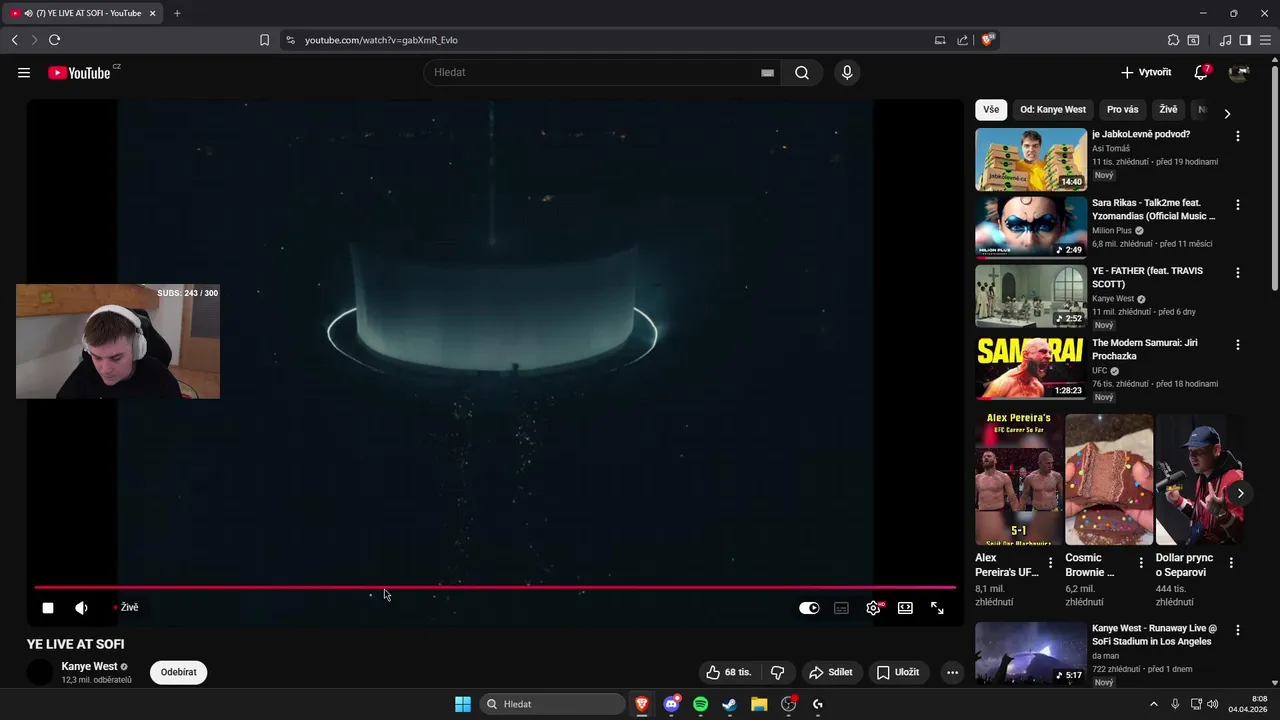
Task: Play YE - FATHER feat. Travis Scott
Action: pos(1030,295)
